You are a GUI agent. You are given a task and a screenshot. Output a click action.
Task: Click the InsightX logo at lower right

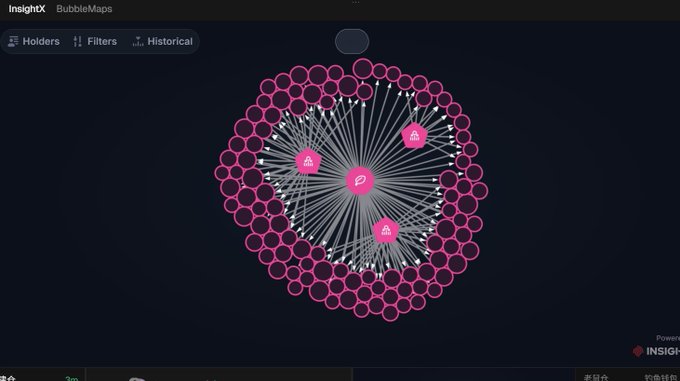[x=656, y=351]
